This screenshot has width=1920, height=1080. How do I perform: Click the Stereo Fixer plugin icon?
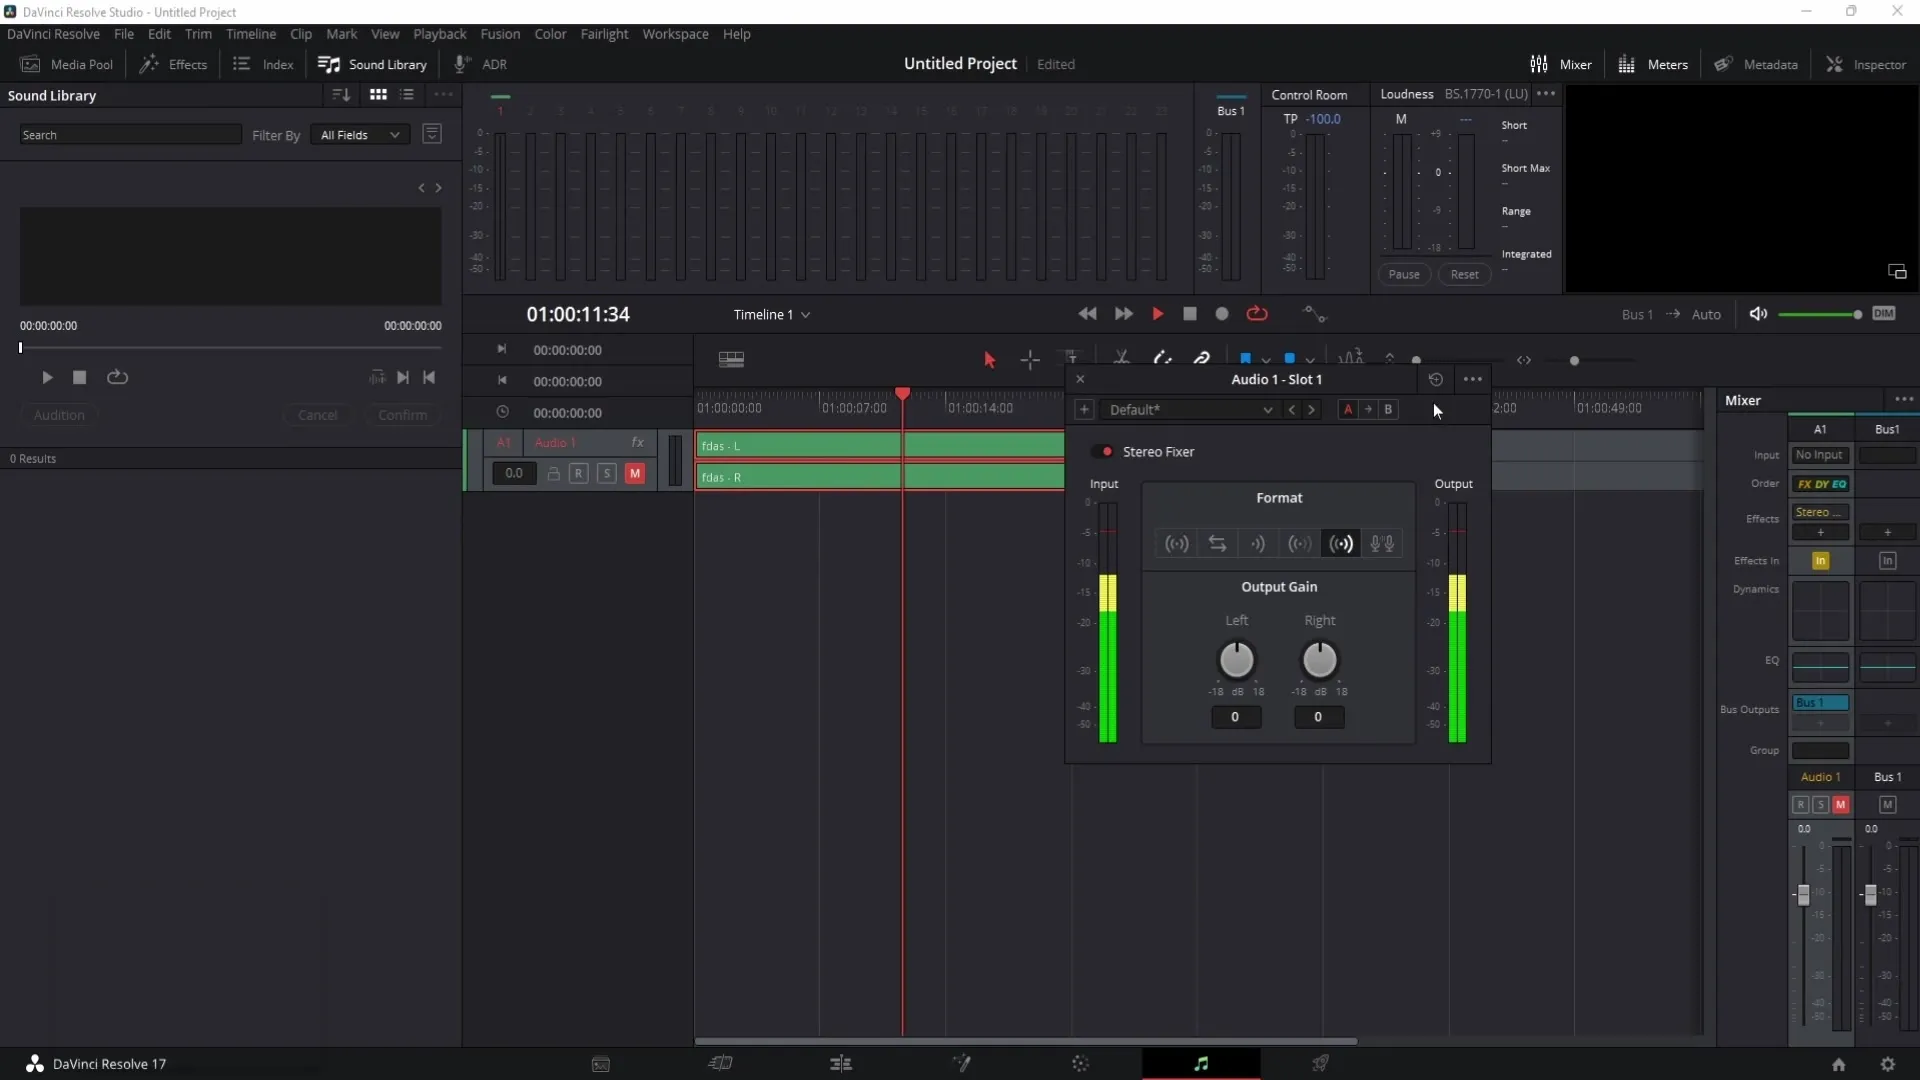click(x=1105, y=451)
